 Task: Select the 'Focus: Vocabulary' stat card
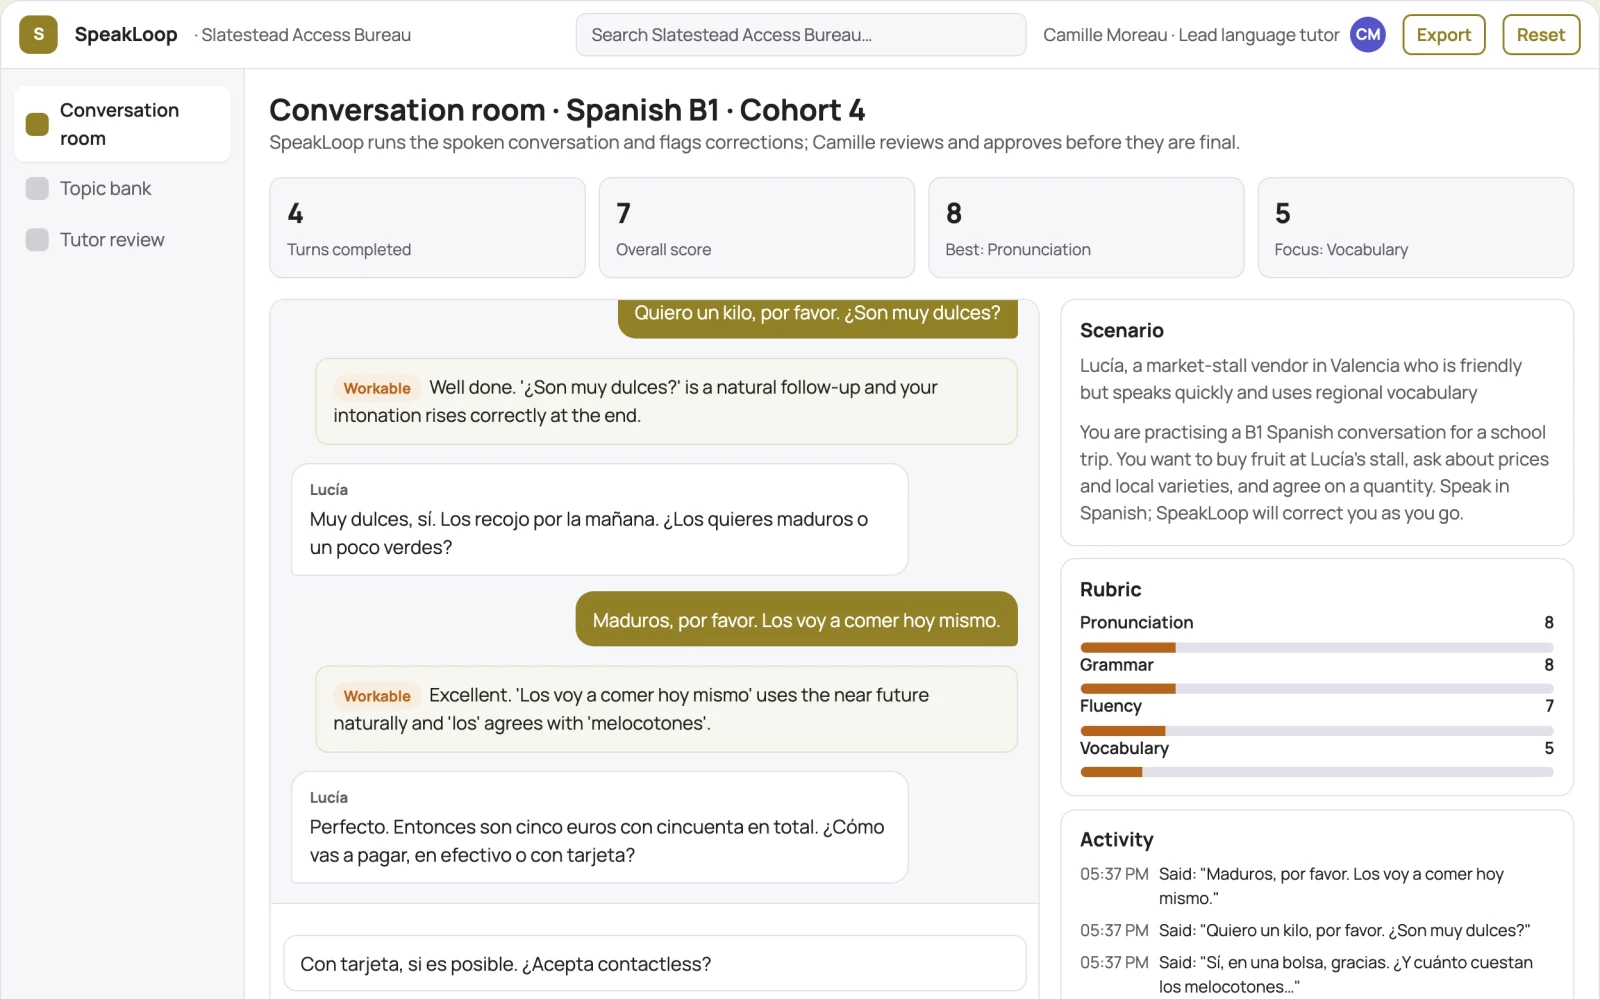1416,228
